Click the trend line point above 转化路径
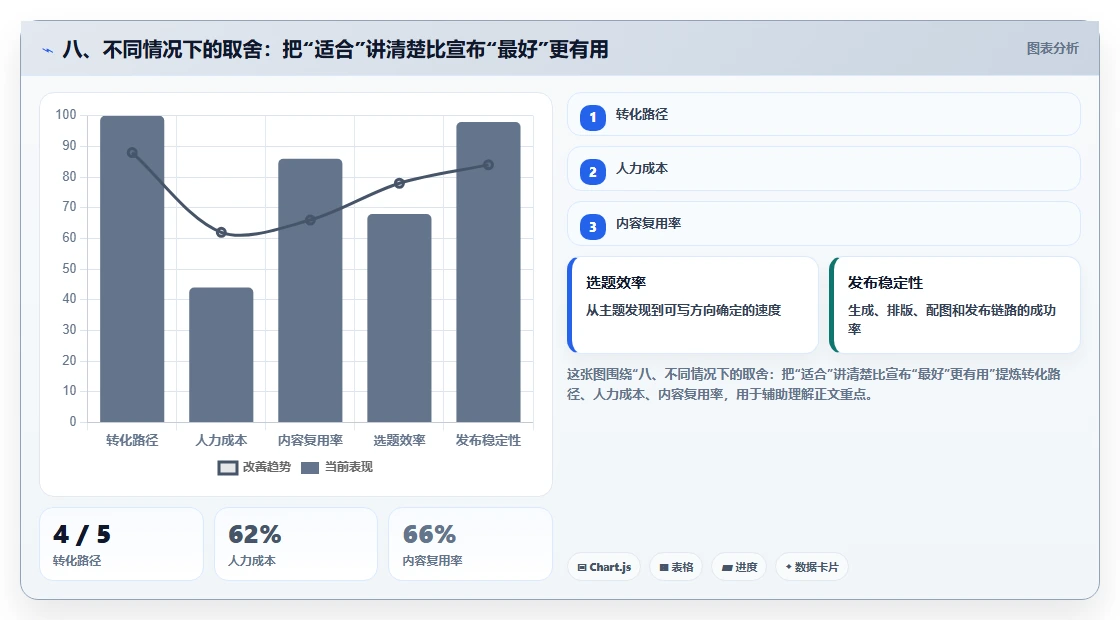Image resolution: width=1120 pixels, height=620 pixels. (x=132, y=153)
